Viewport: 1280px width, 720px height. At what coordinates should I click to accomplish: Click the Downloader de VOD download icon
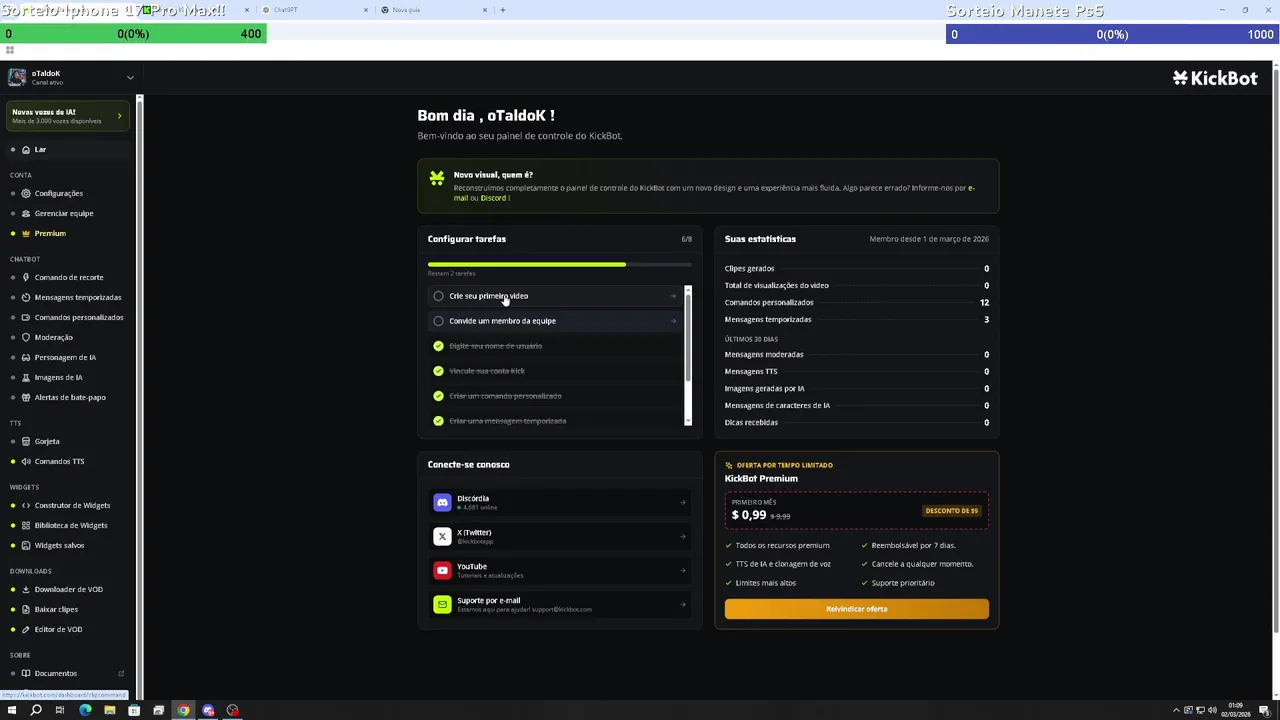click(26, 589)
